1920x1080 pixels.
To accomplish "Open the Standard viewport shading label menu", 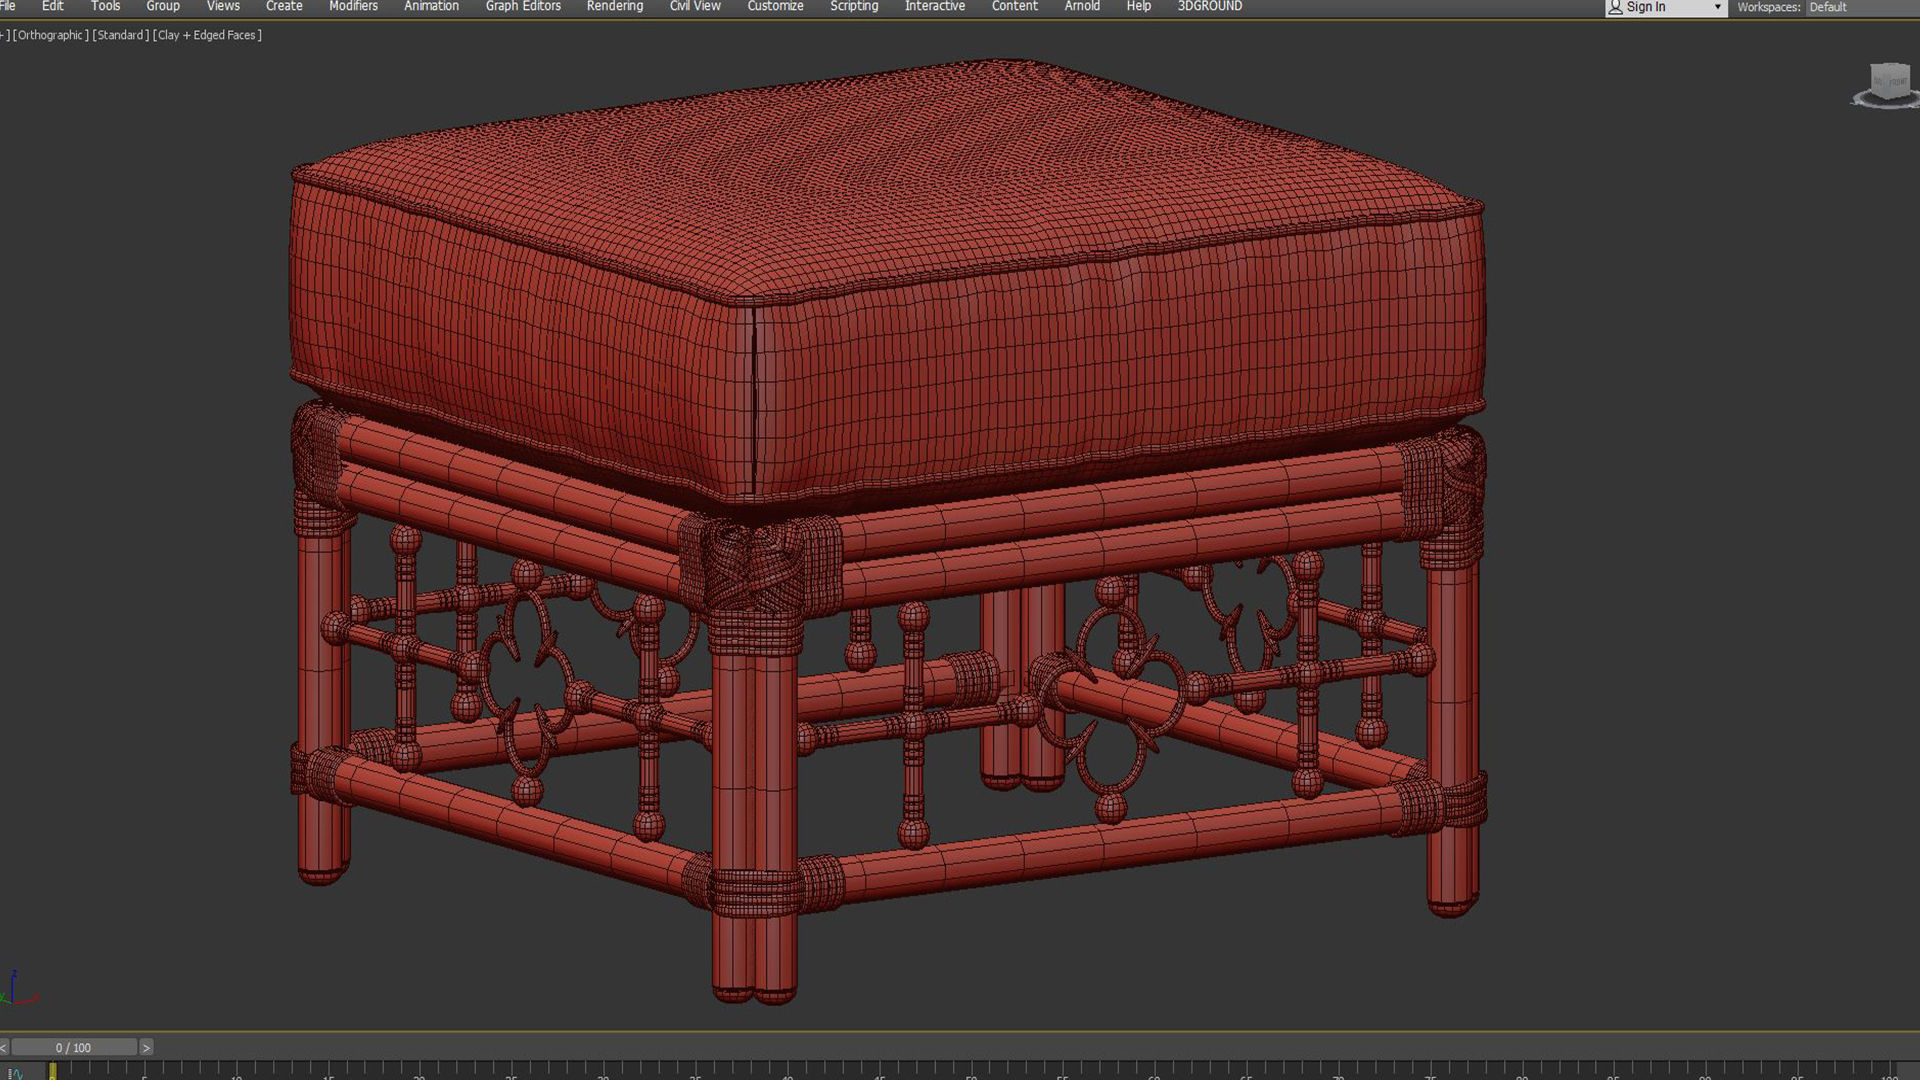I will (x=121, y=35).
